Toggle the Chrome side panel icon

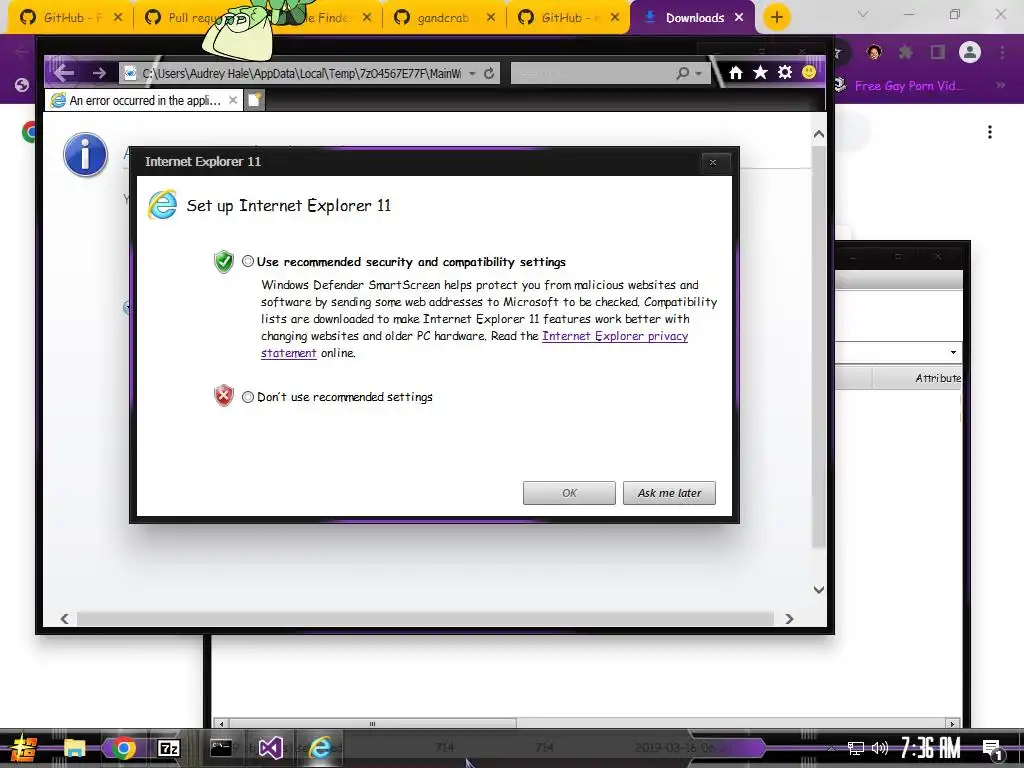[938, 52]
